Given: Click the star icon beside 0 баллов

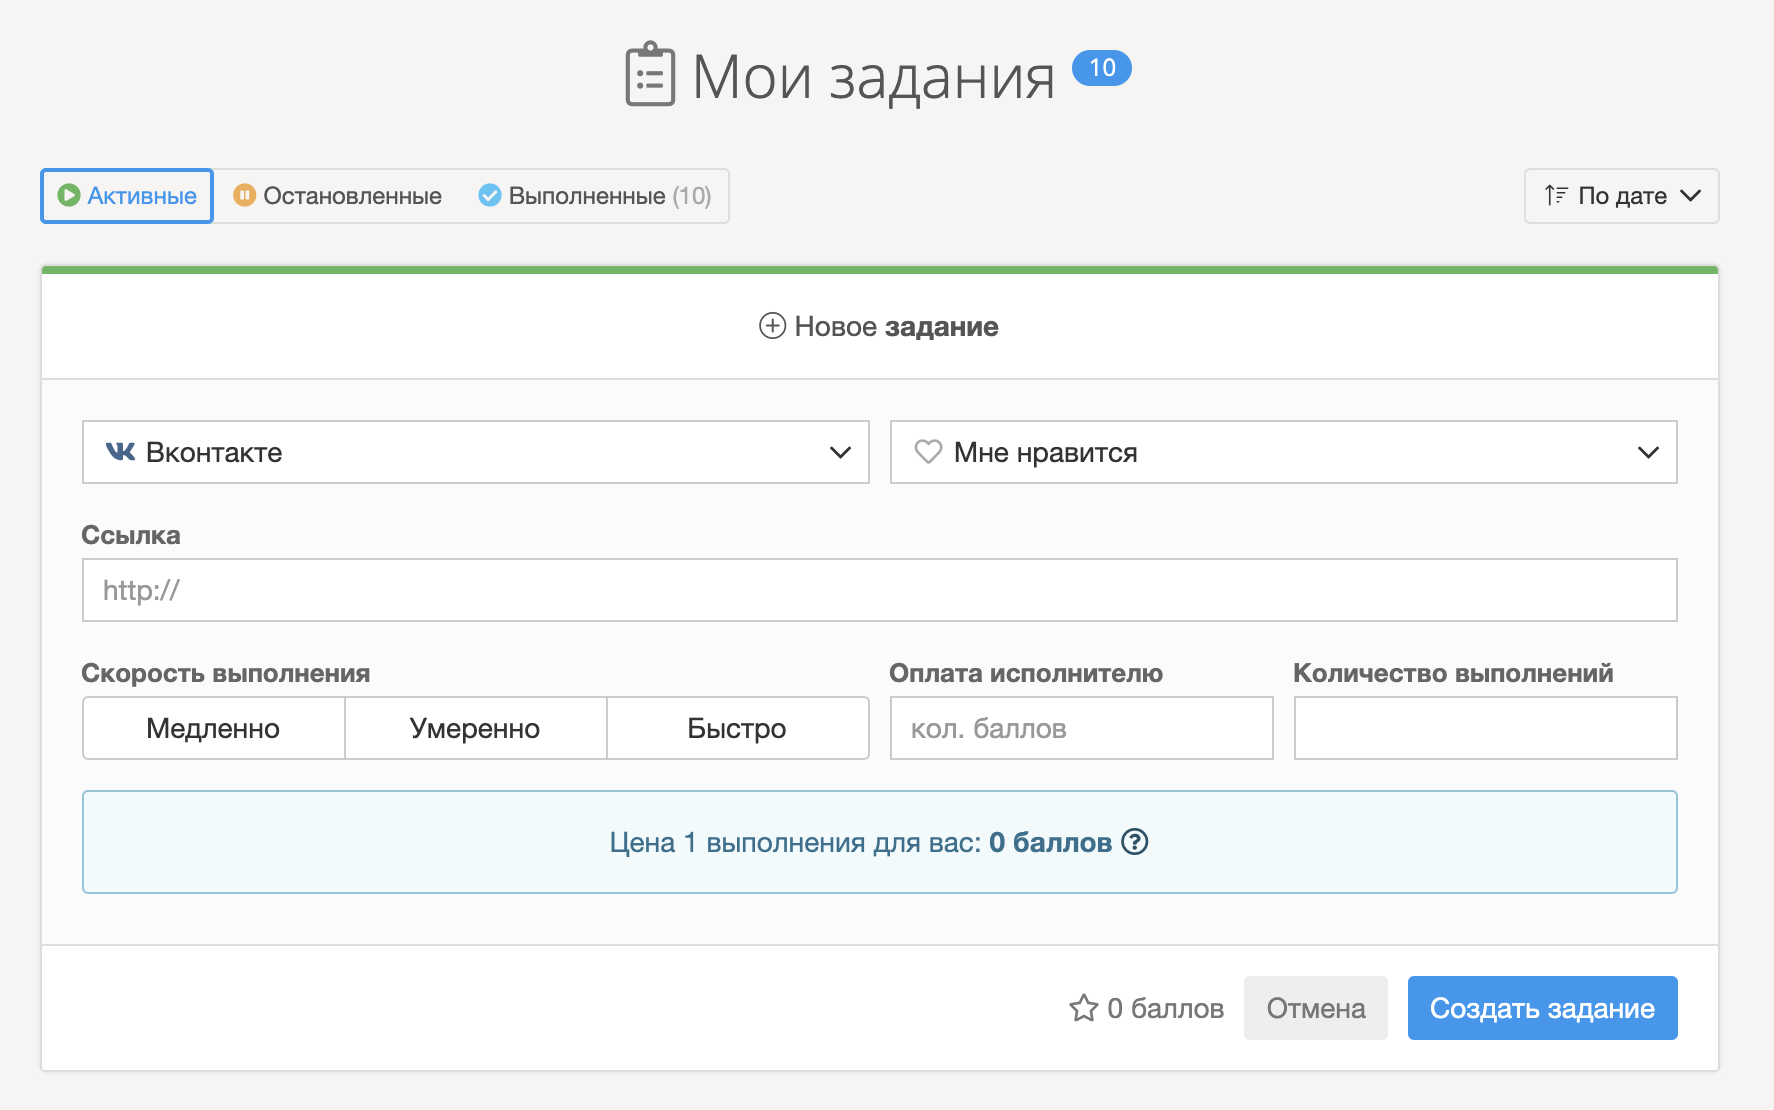Looking at the screenshot, I should click(1083, 1008).
